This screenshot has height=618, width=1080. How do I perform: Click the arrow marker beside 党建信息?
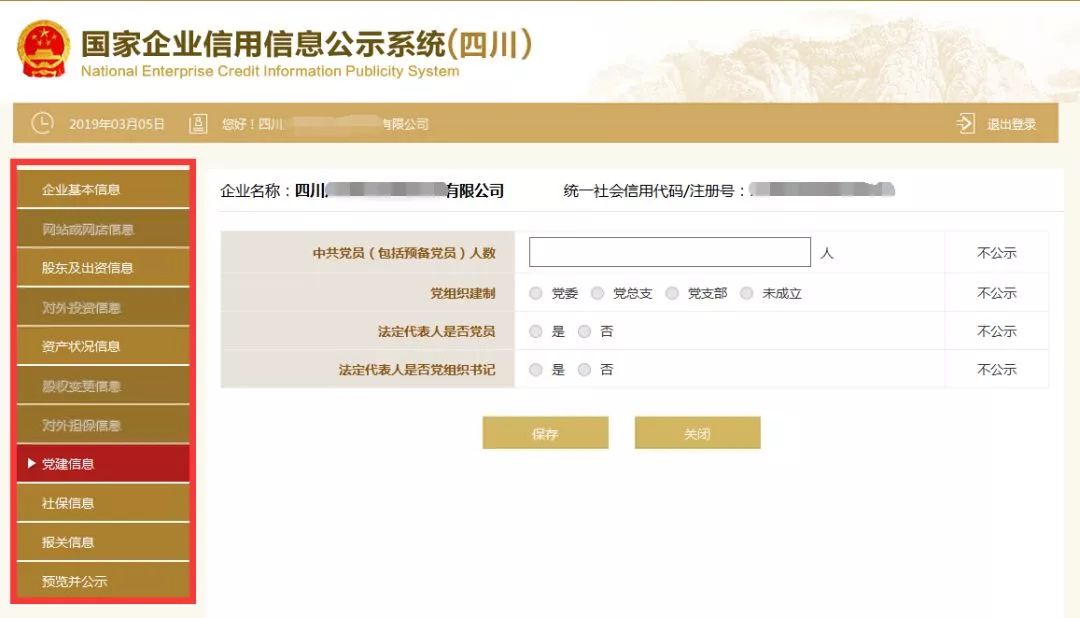[31, 464]
